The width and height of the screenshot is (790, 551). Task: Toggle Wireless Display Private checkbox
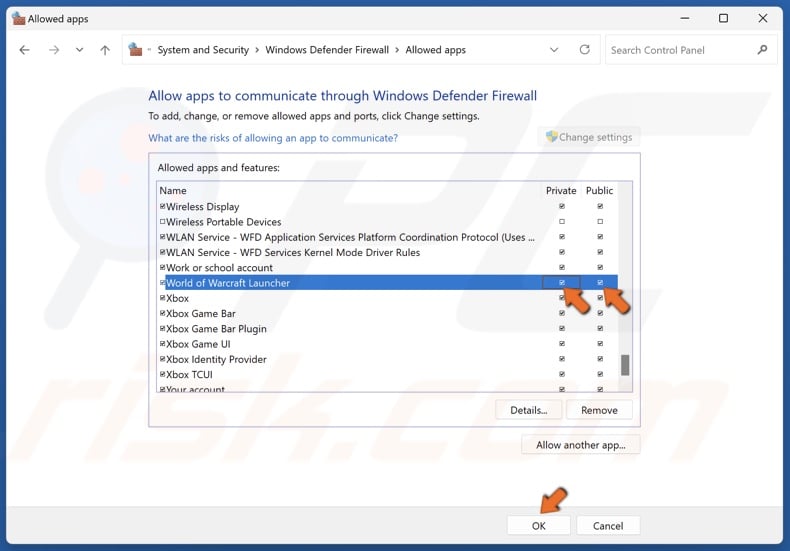click(562, 206)
